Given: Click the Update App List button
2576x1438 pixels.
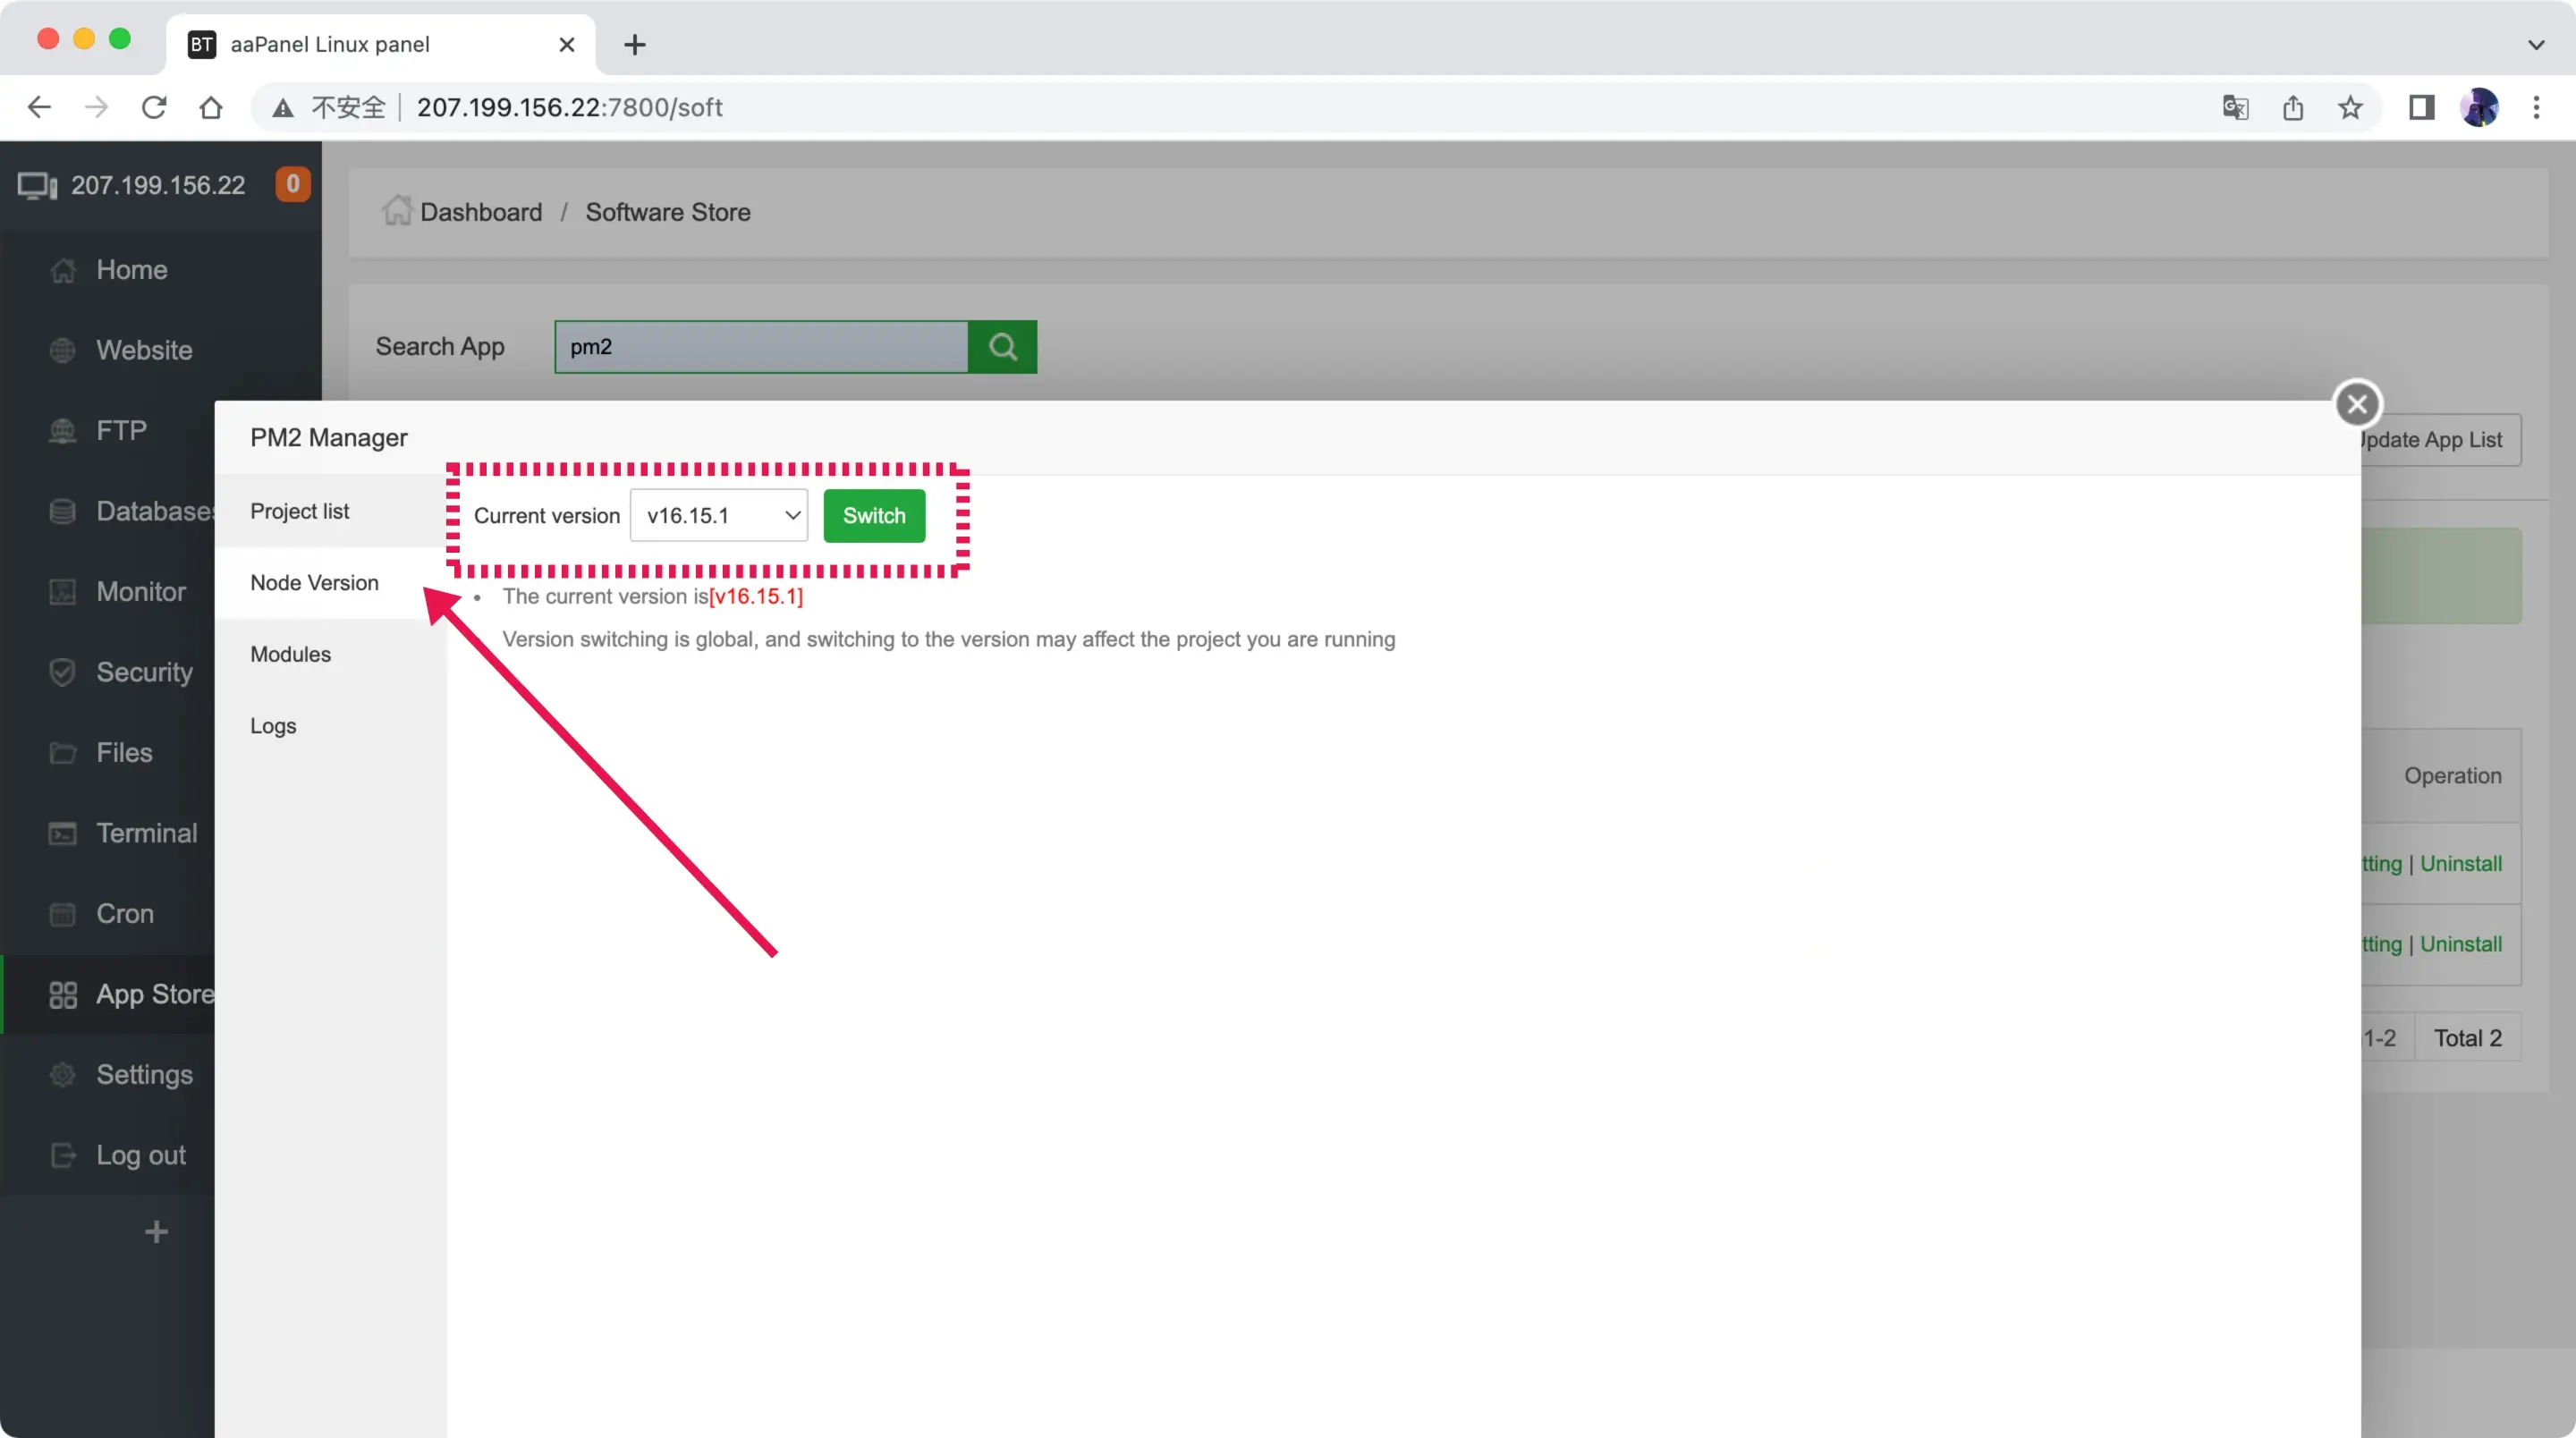Looking at the screenshot, I should tap(2440, 440).
